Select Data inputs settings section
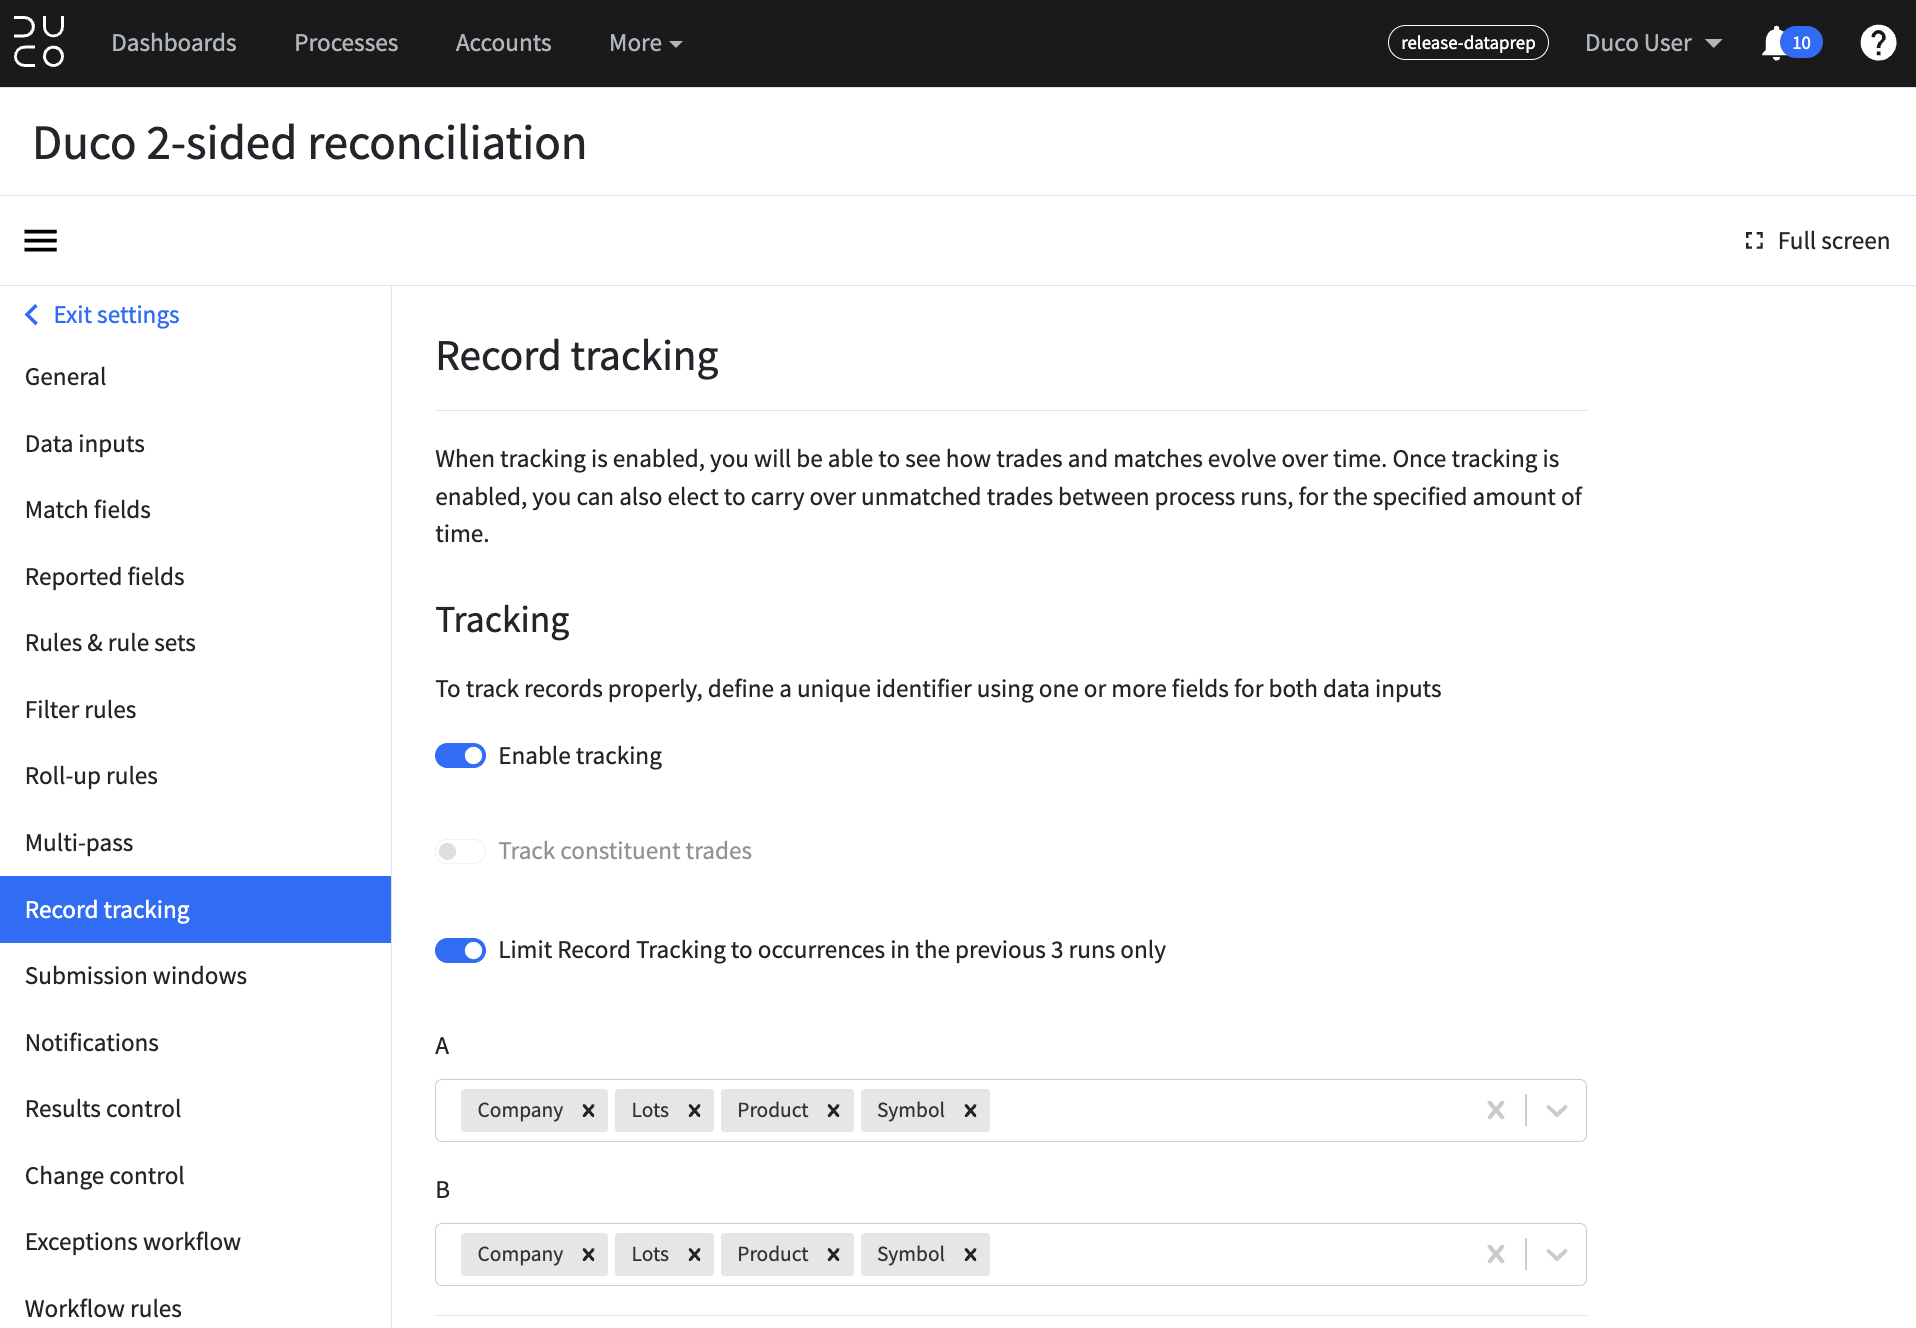Image resolution: width=1916 pixels, height=1328 pixels. pyautogui.click(x=195, y=444)
